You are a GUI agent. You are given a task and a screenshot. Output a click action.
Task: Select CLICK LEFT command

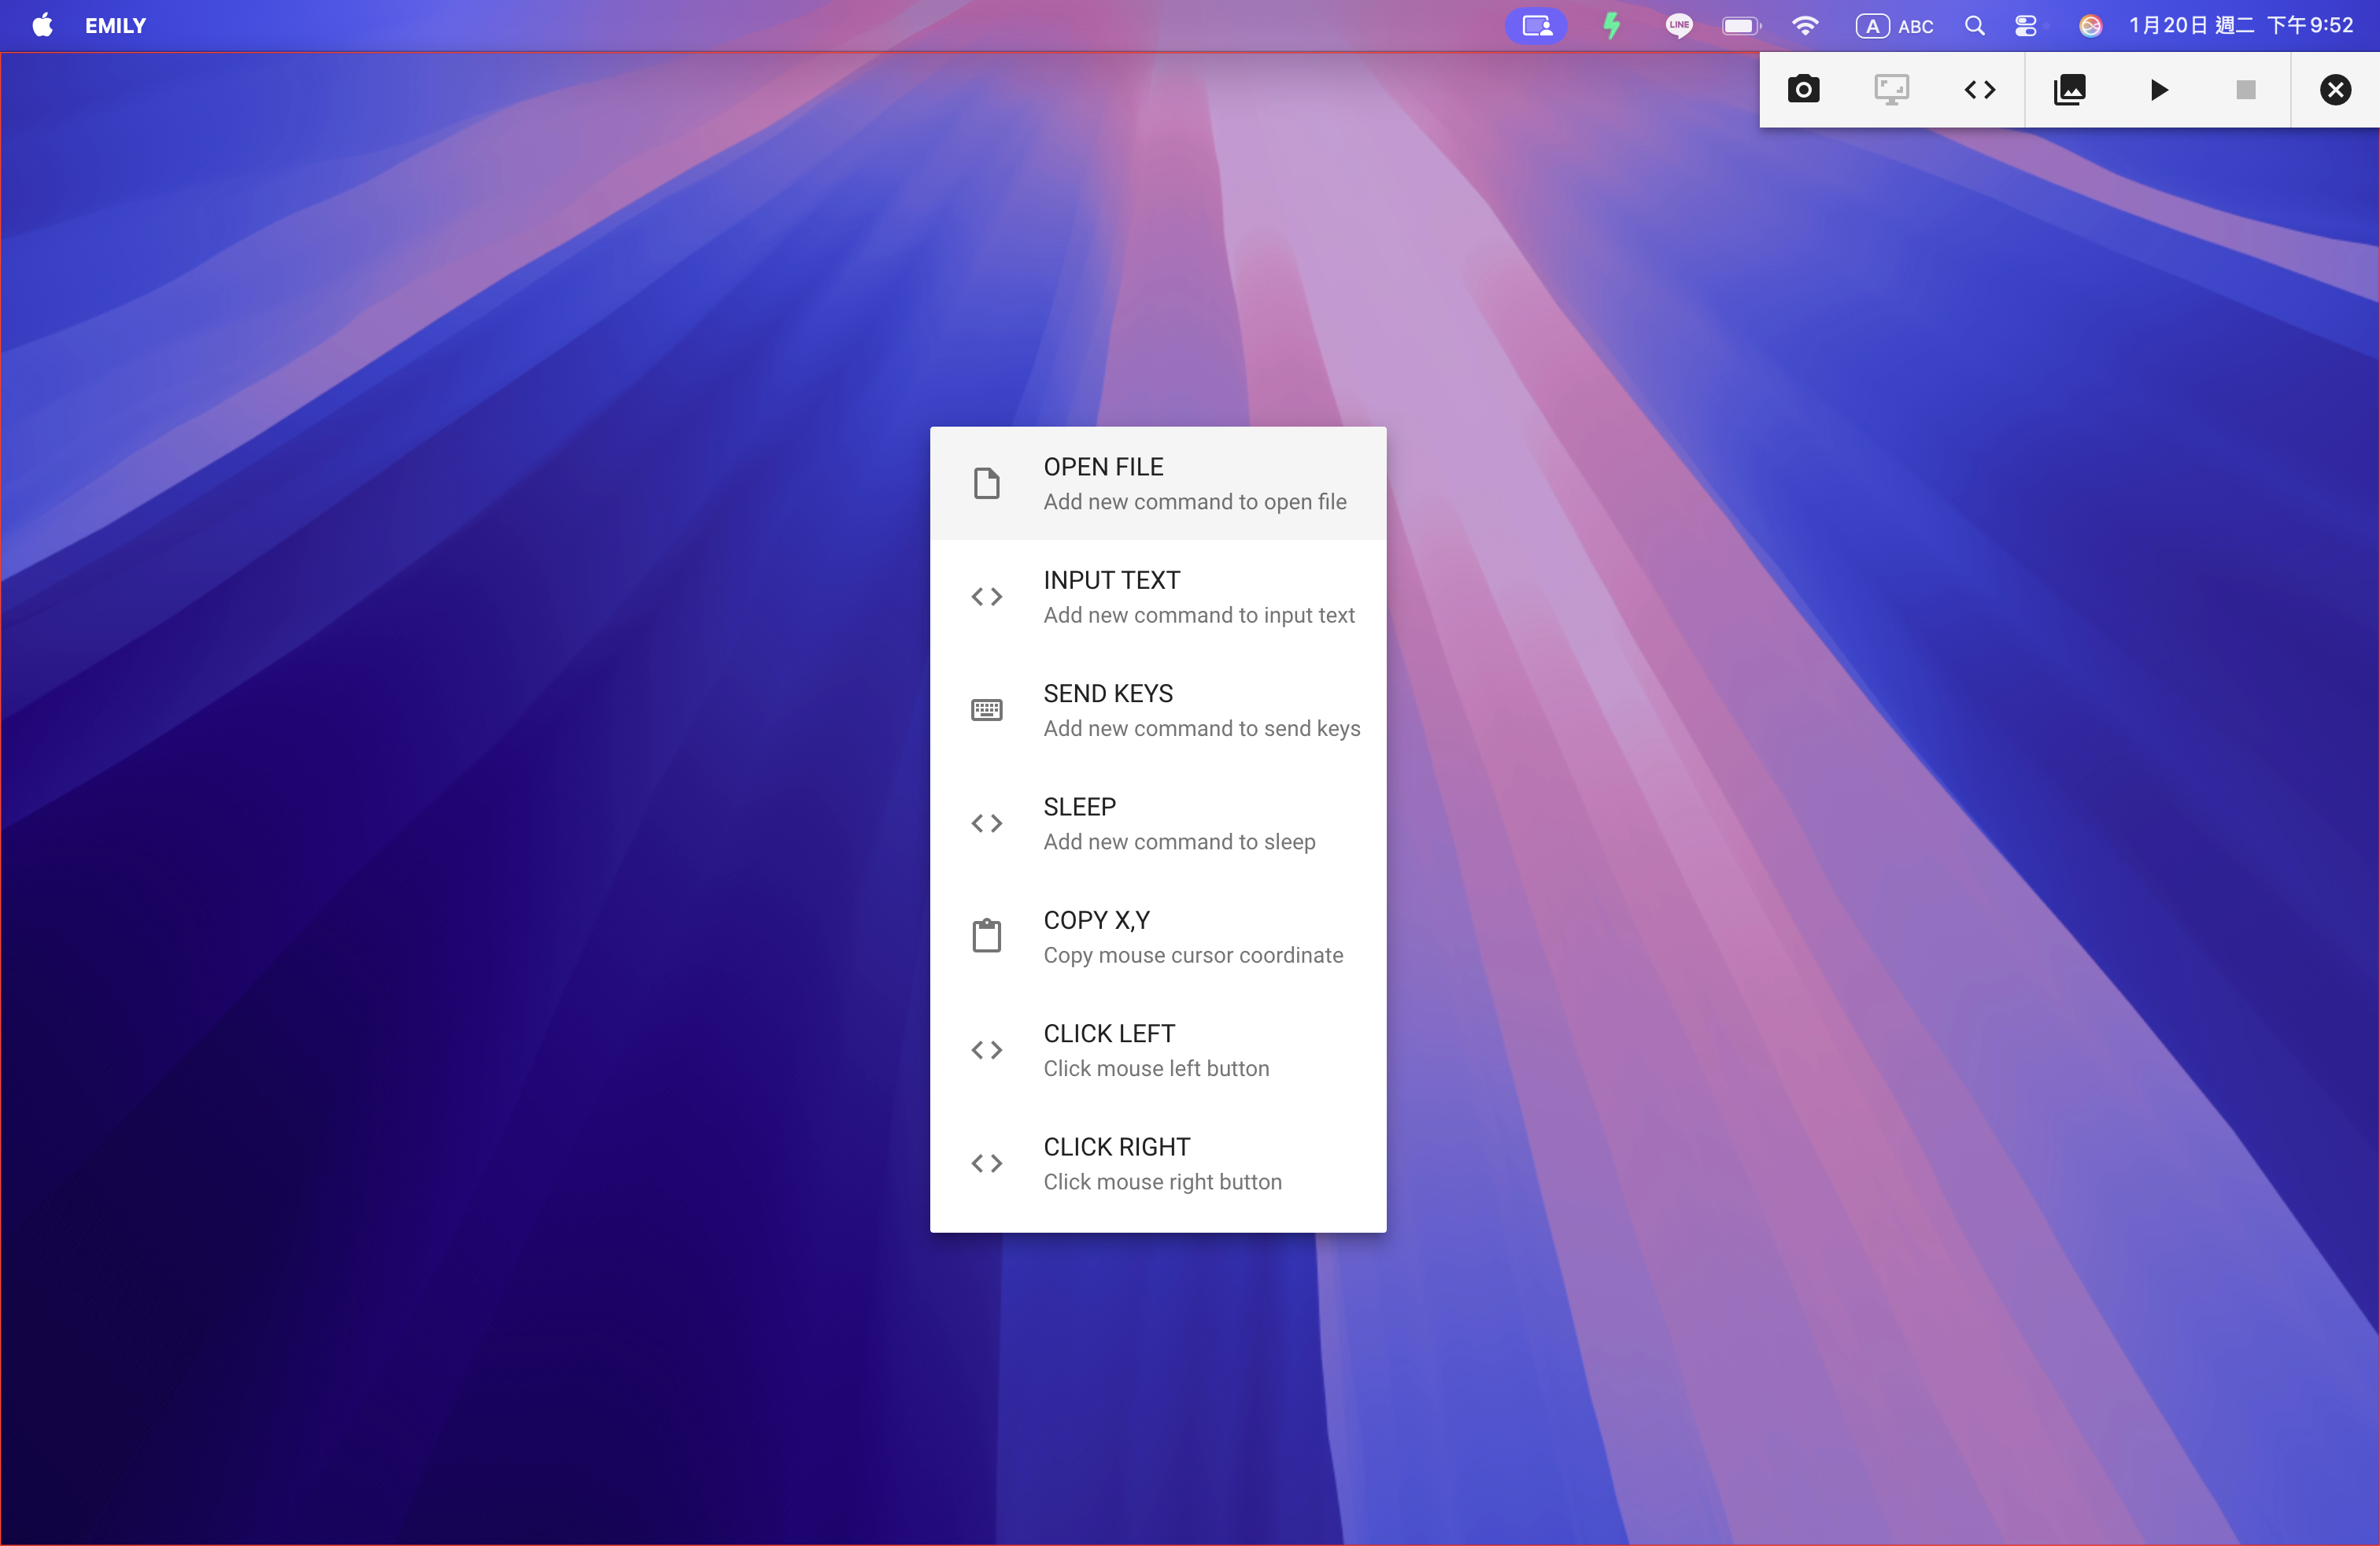click(1157, 1050)
